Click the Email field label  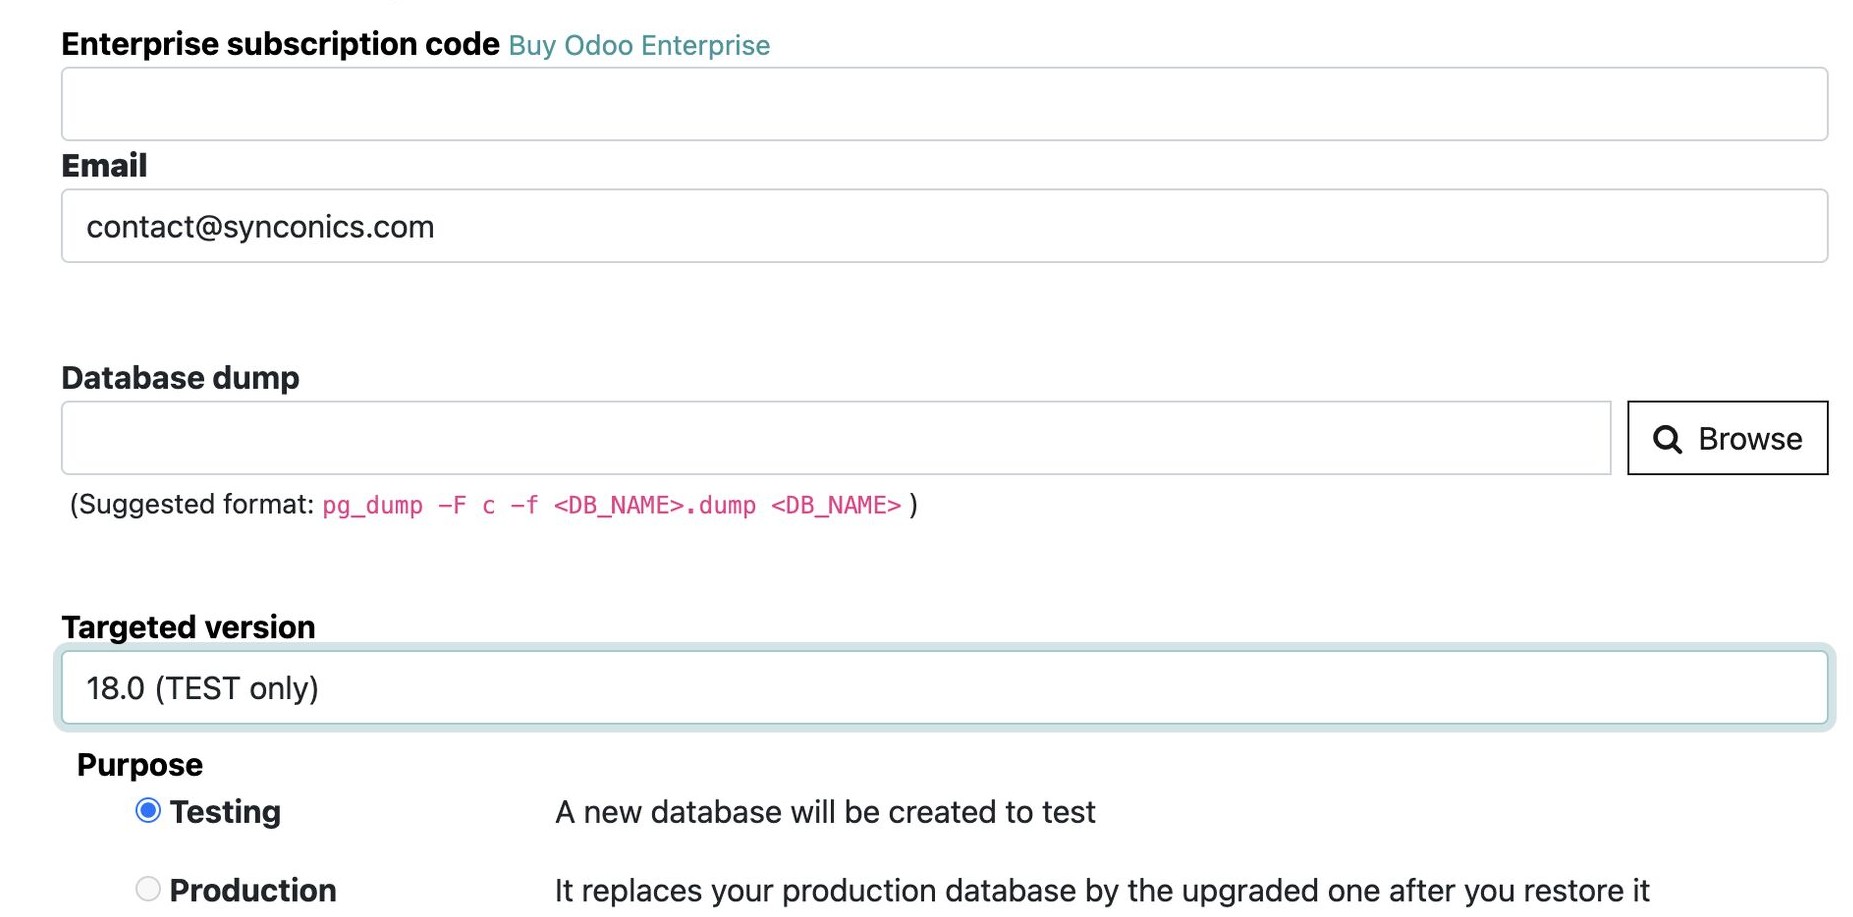tap(104, 165)
